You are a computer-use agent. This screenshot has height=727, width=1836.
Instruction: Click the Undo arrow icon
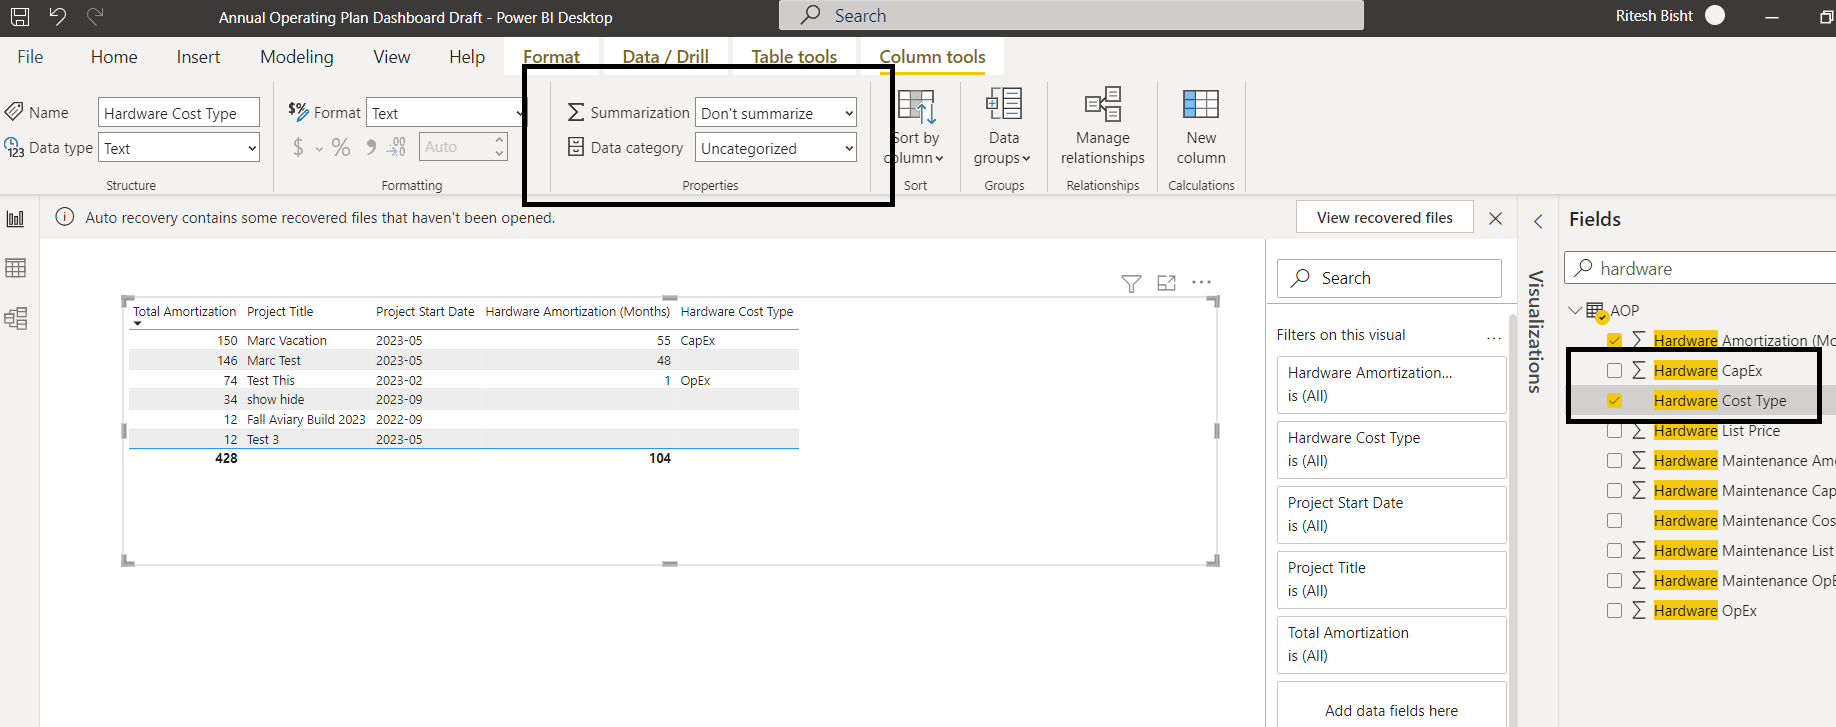[x=58, y=16]
